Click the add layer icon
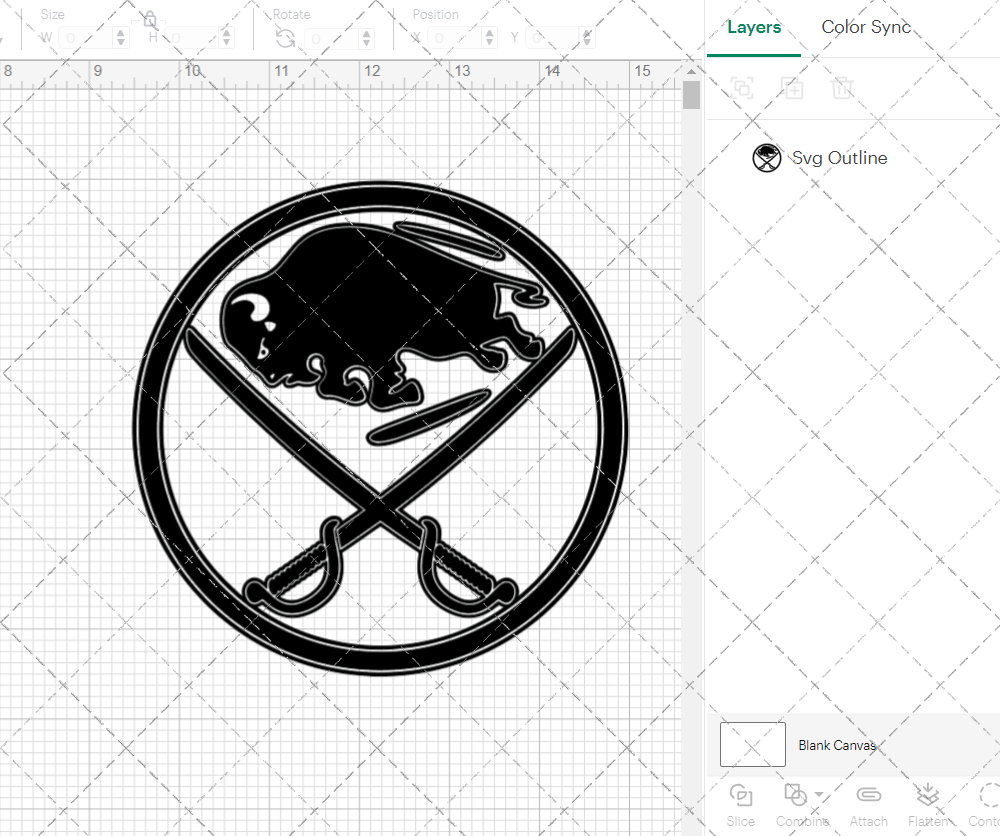1000x836 pixels. 793,88
